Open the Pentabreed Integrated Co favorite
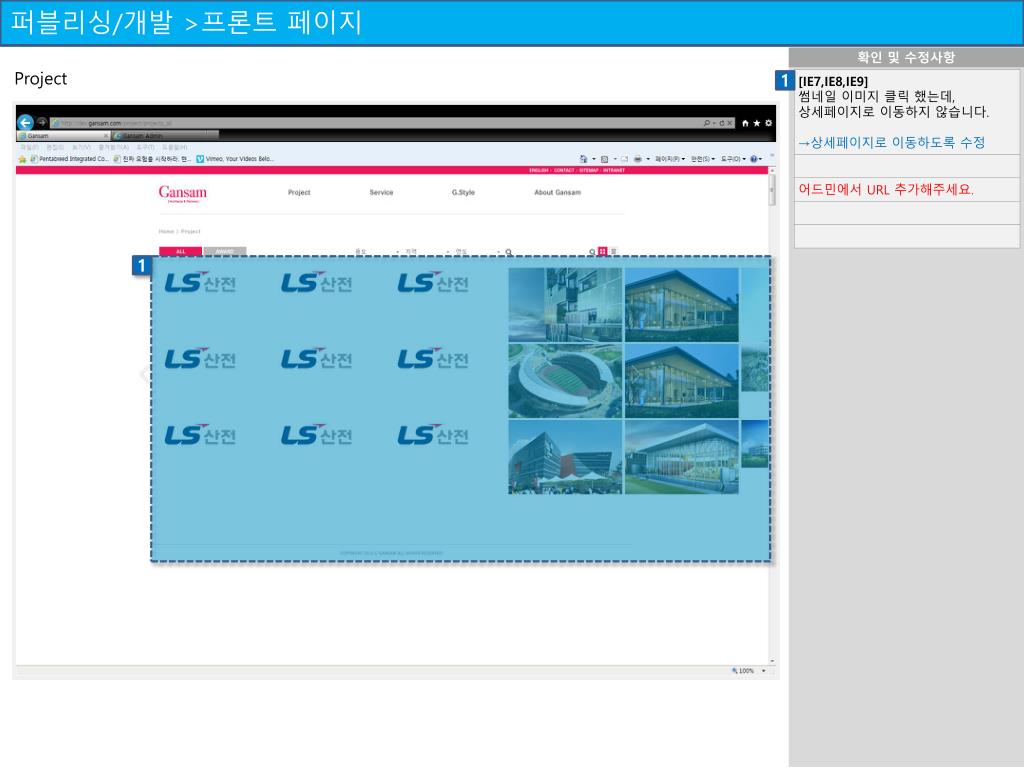 pos(69,159)
